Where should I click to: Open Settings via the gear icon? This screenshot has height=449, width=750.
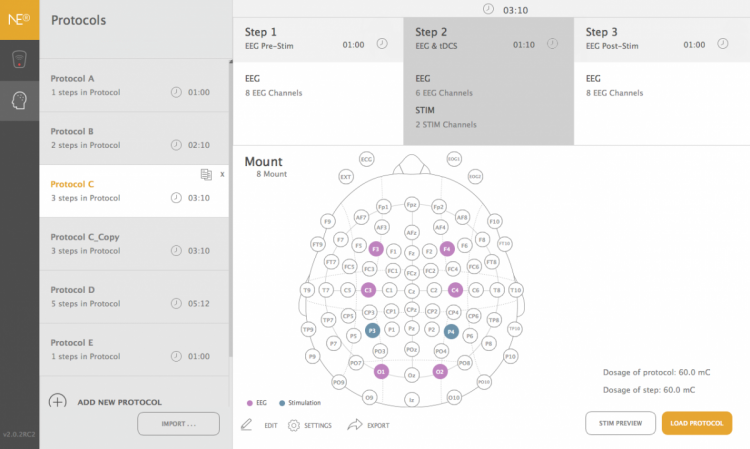294,425
